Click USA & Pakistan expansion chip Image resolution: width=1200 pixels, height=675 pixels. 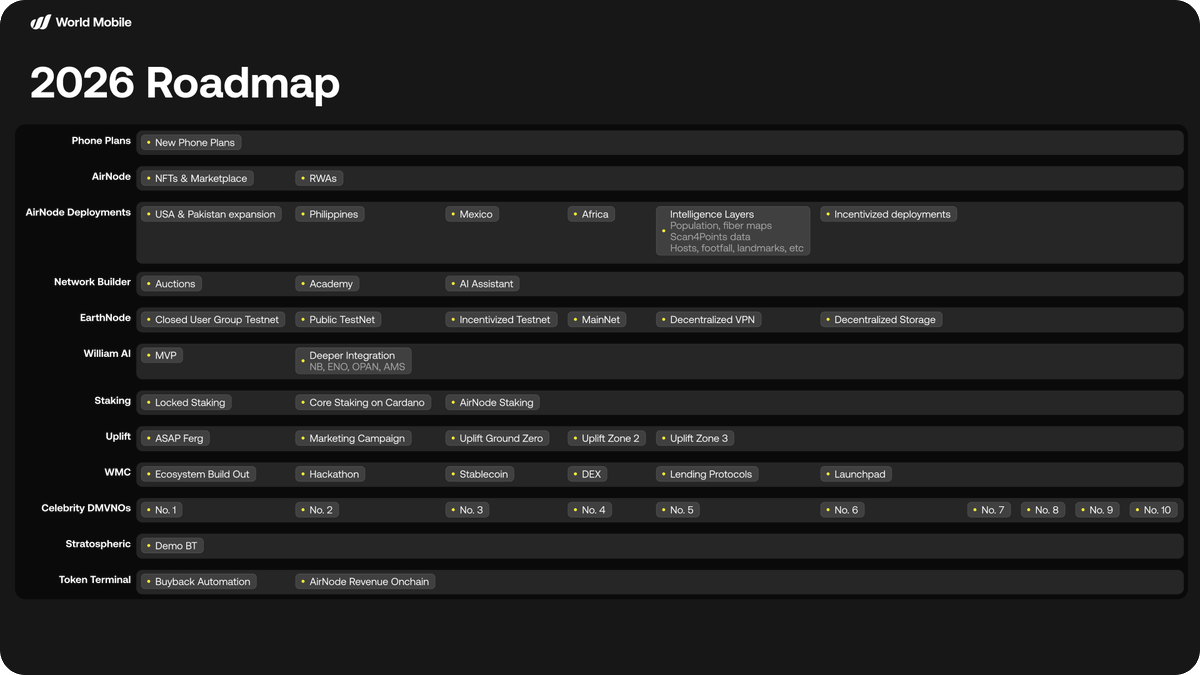(x=211, y=215)
